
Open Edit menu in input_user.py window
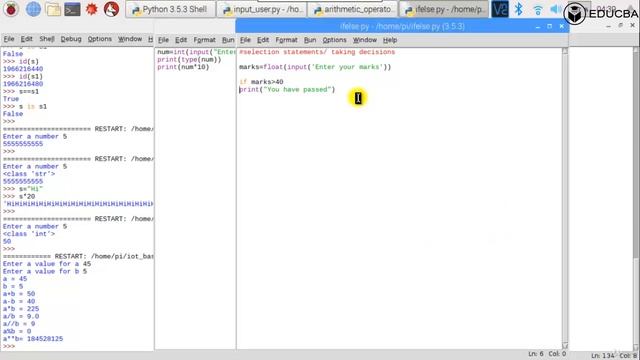[181, 40]
